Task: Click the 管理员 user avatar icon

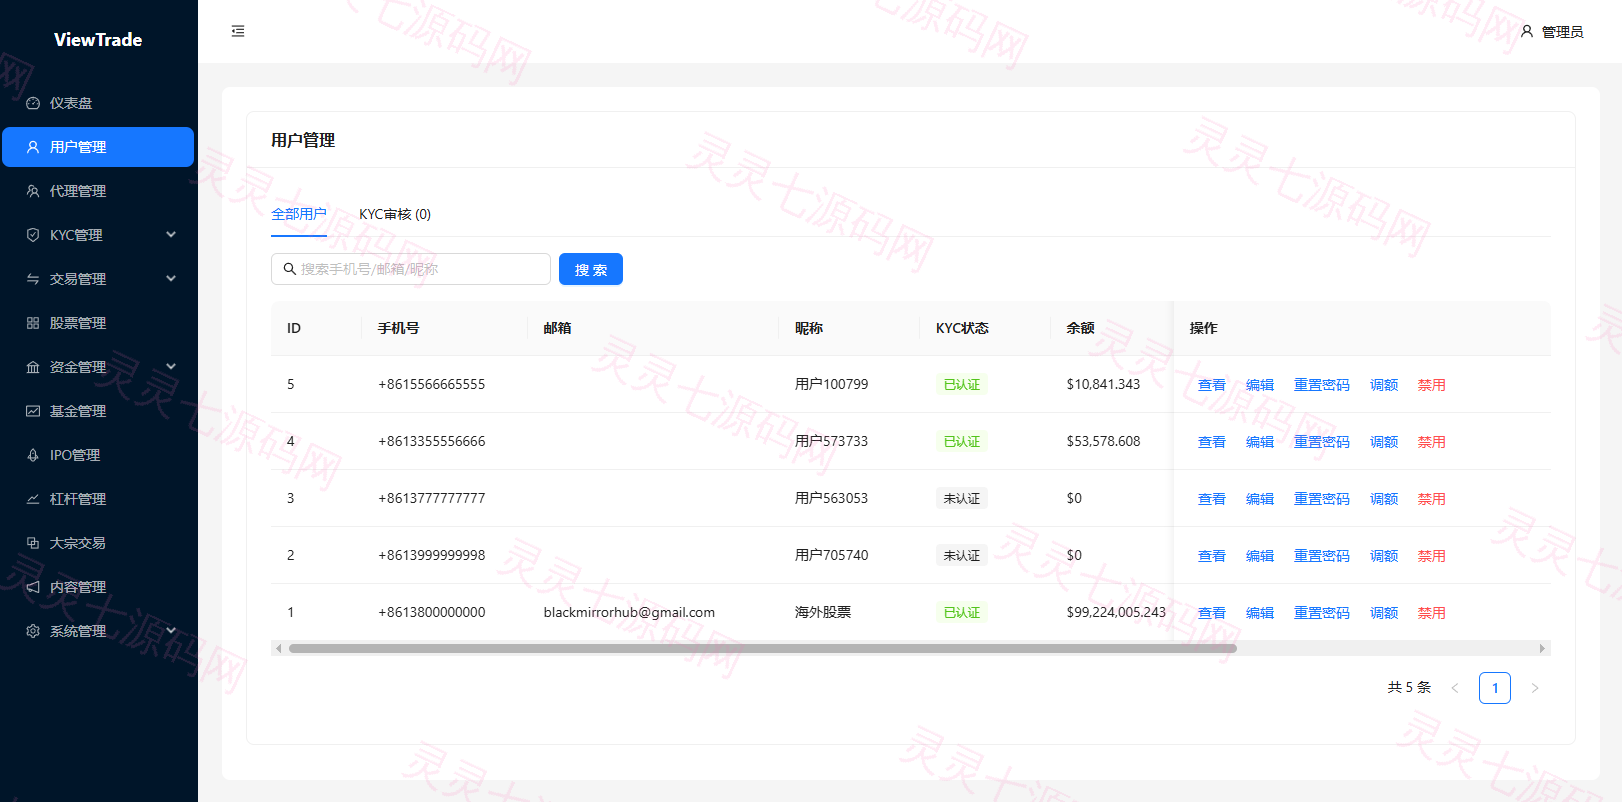Action: (x=1527, y=31)
